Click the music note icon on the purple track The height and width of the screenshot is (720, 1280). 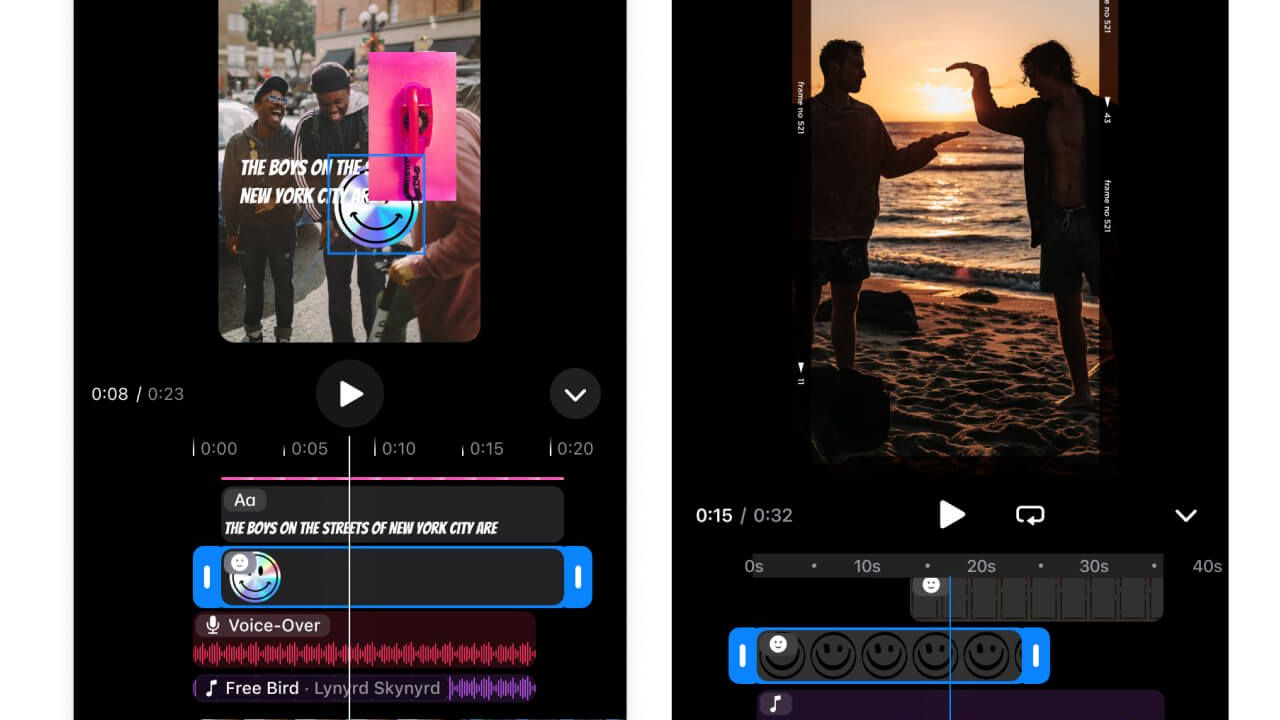pyautogui.click(x=775, y=704)
